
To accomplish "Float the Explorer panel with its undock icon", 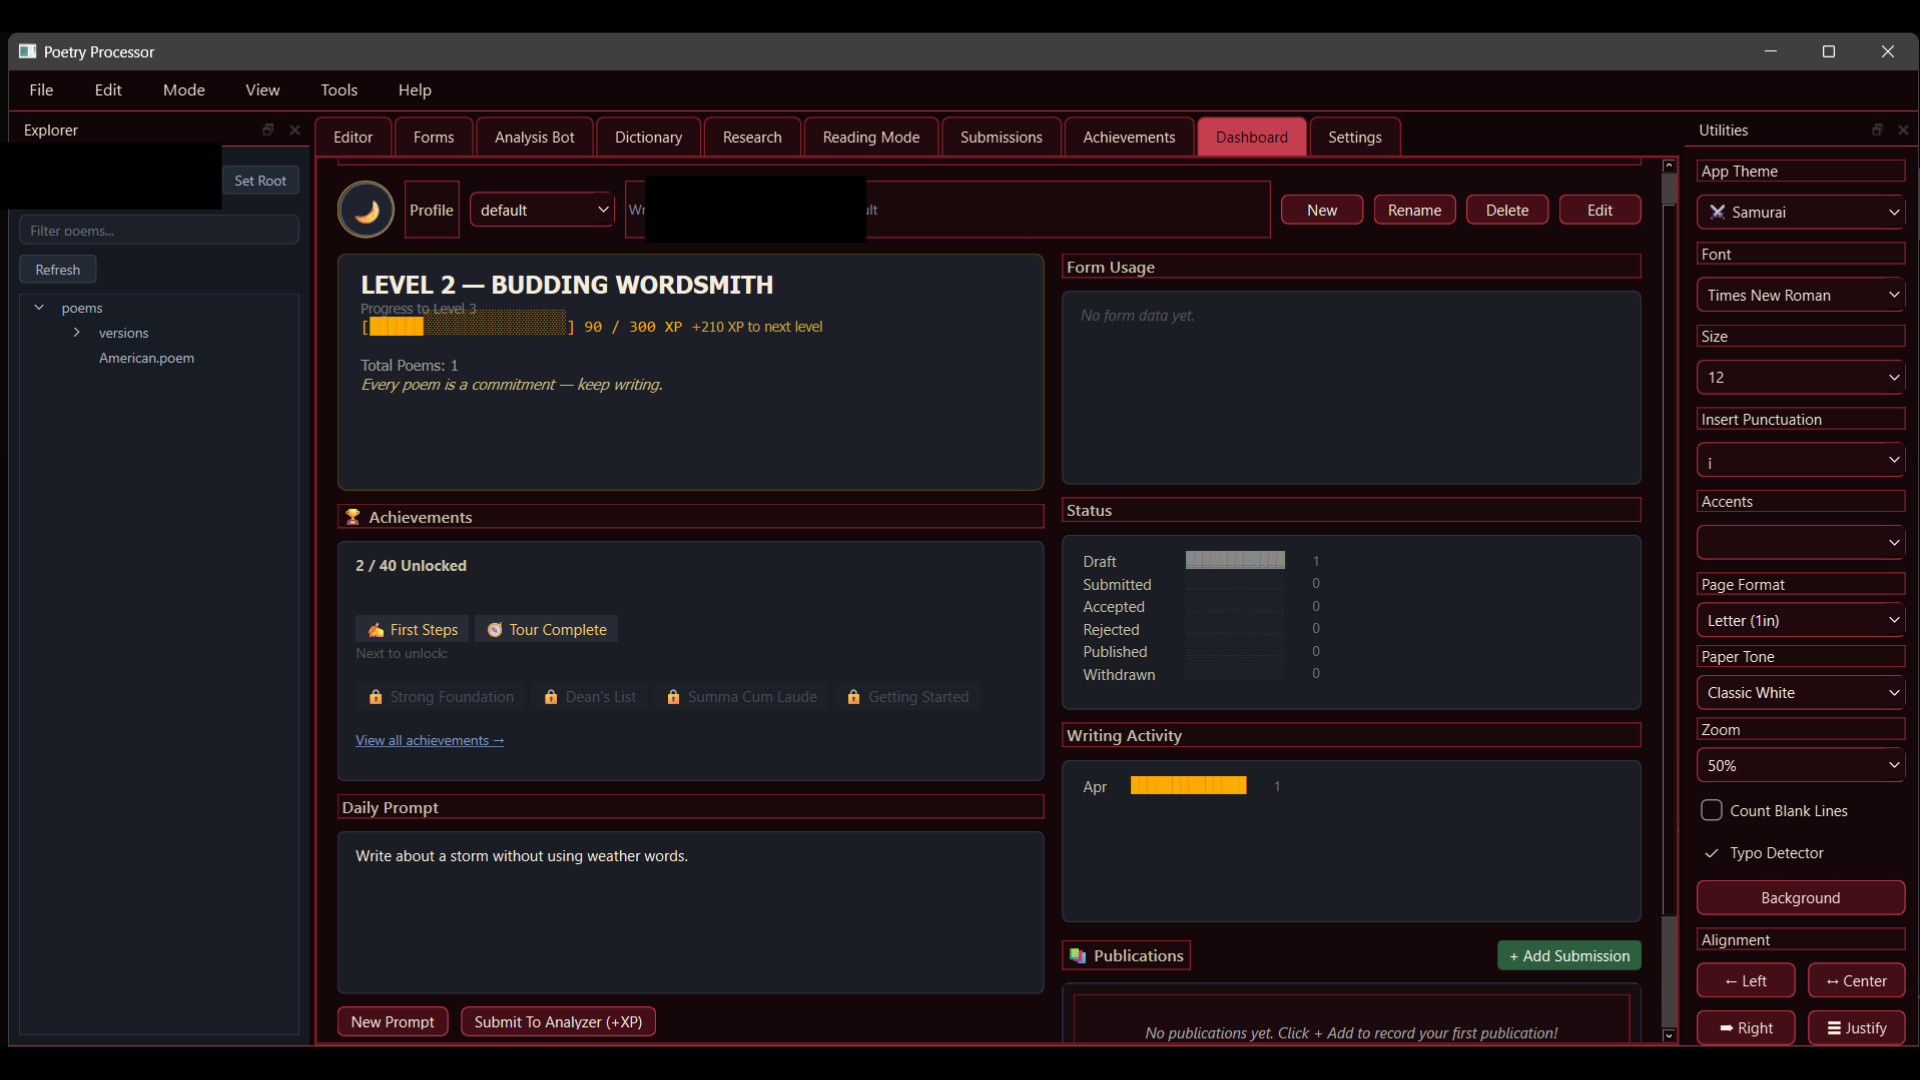I will [268, 130].
